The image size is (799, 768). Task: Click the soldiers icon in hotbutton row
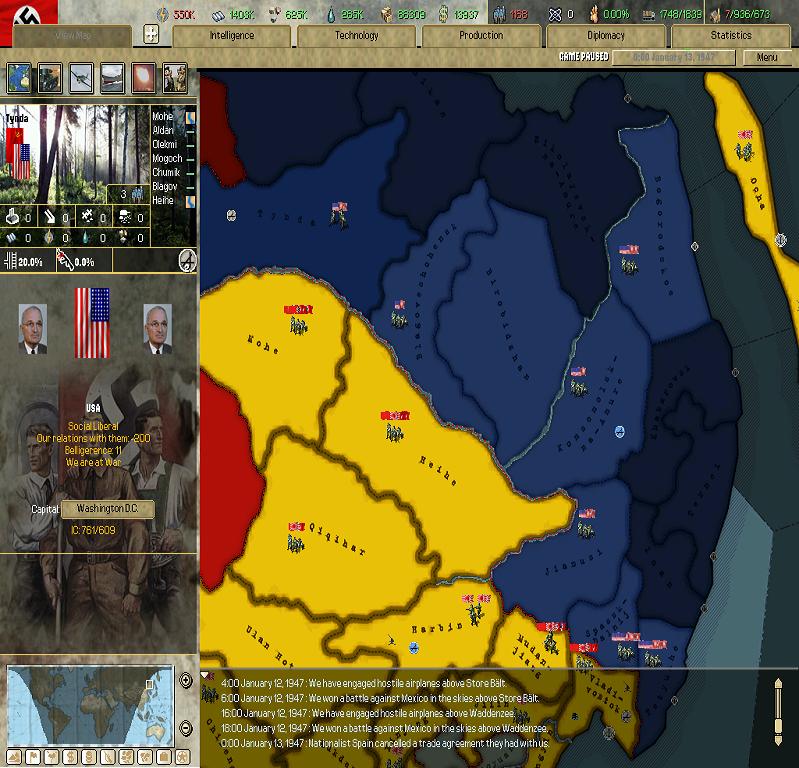point(175,78)
